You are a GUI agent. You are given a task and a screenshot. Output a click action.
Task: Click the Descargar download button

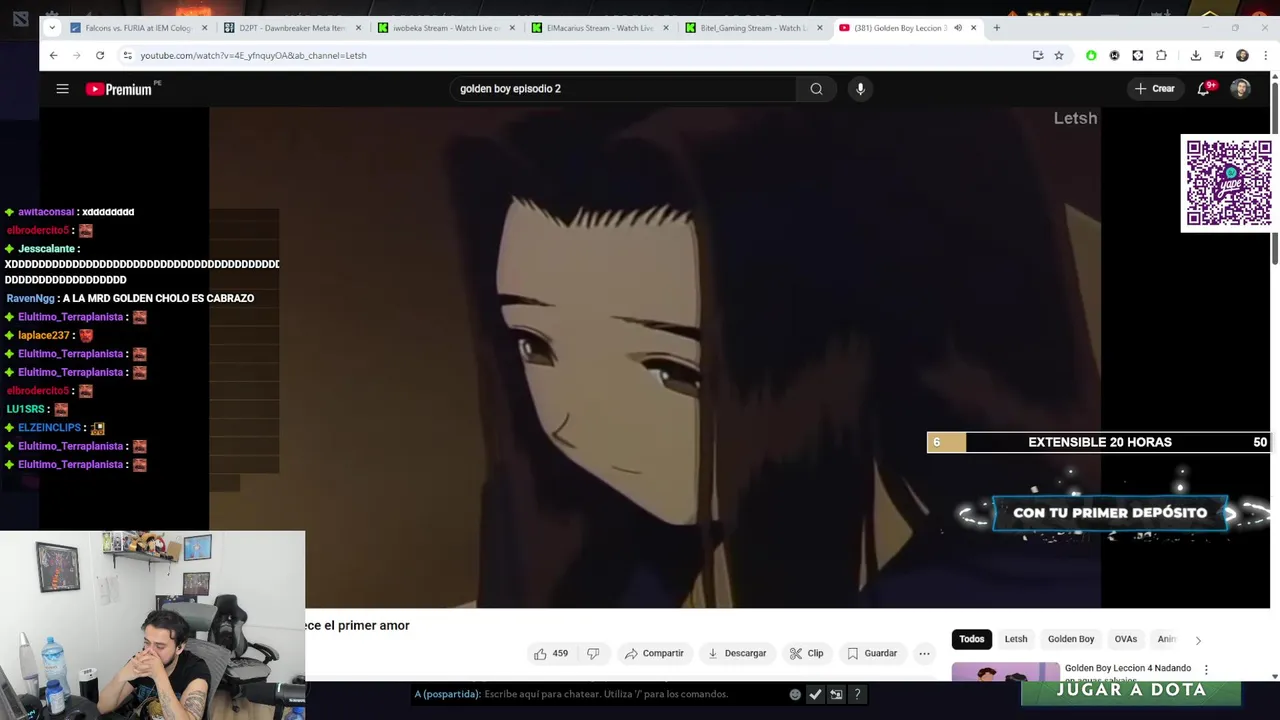coord(737,653)
